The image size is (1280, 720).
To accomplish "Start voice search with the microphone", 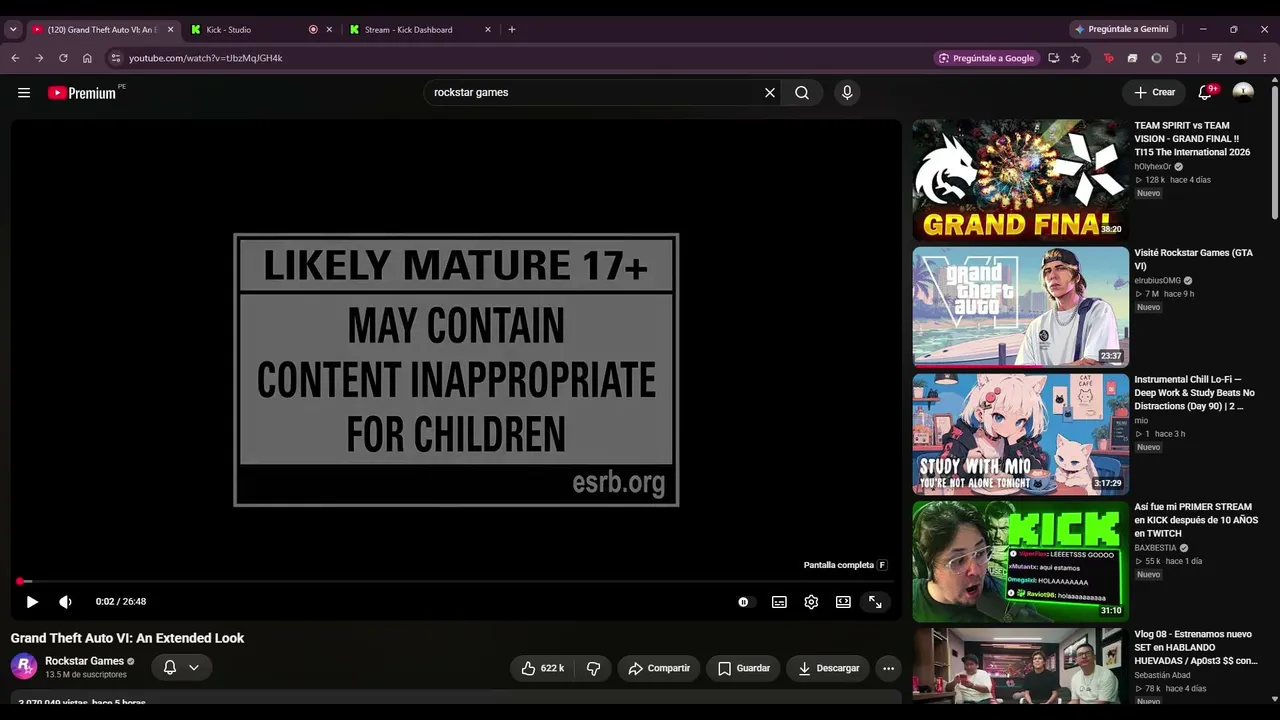I will click(847, 93).
